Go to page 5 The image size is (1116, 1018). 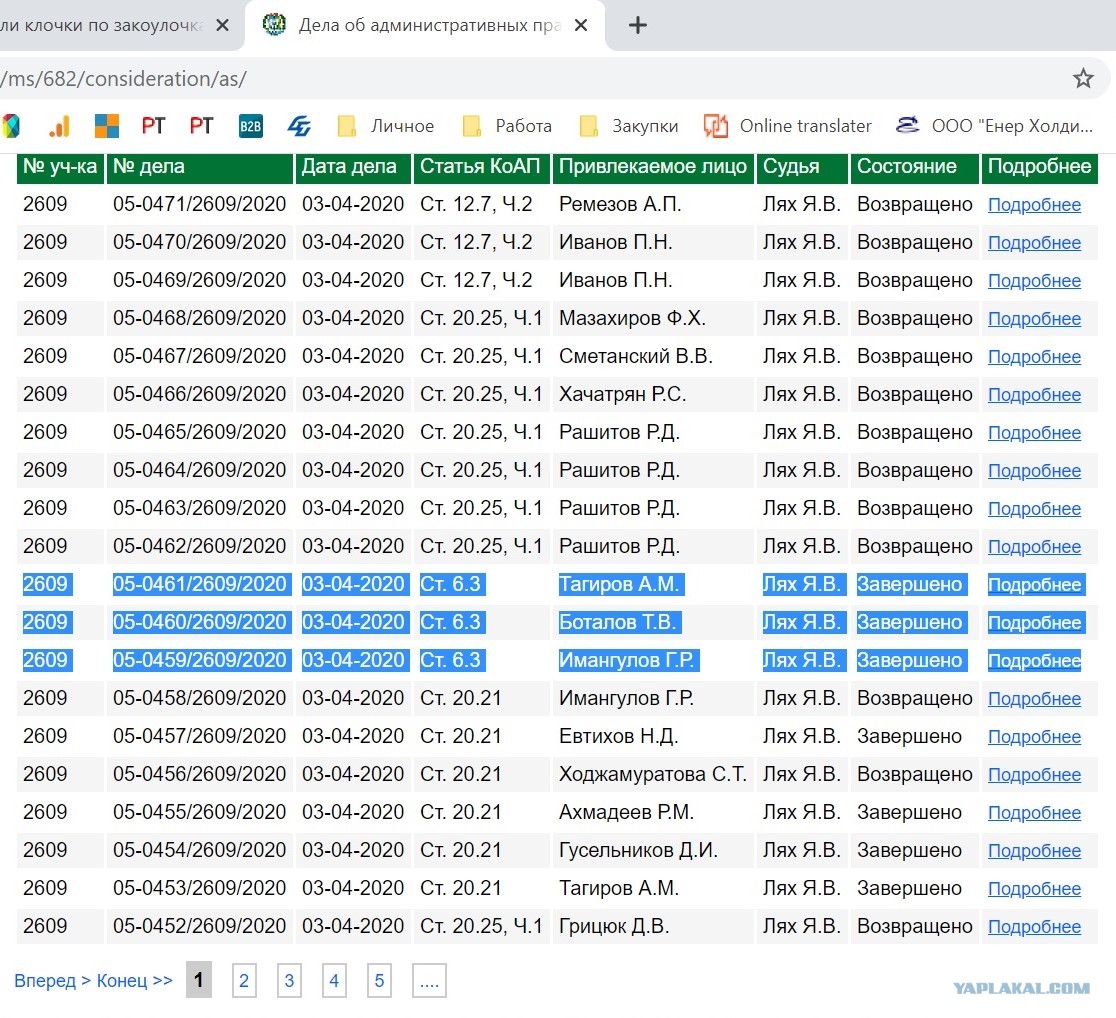(379, 980)
